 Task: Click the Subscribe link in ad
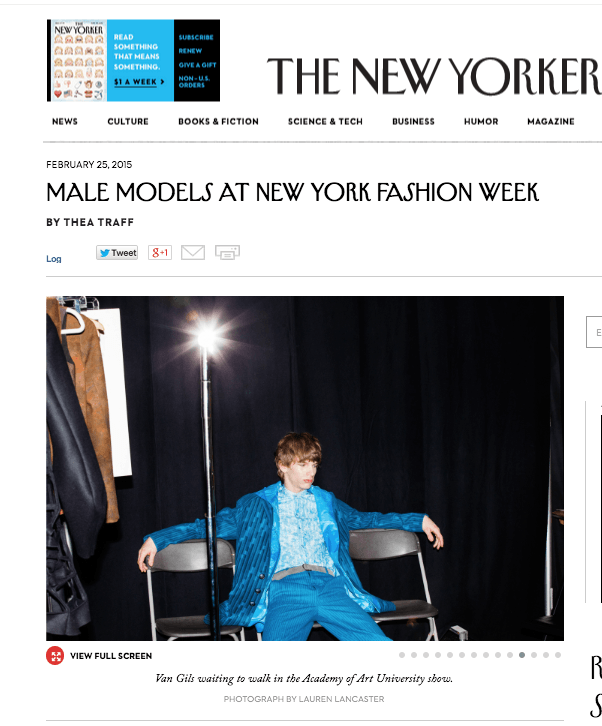pos(196,37)
